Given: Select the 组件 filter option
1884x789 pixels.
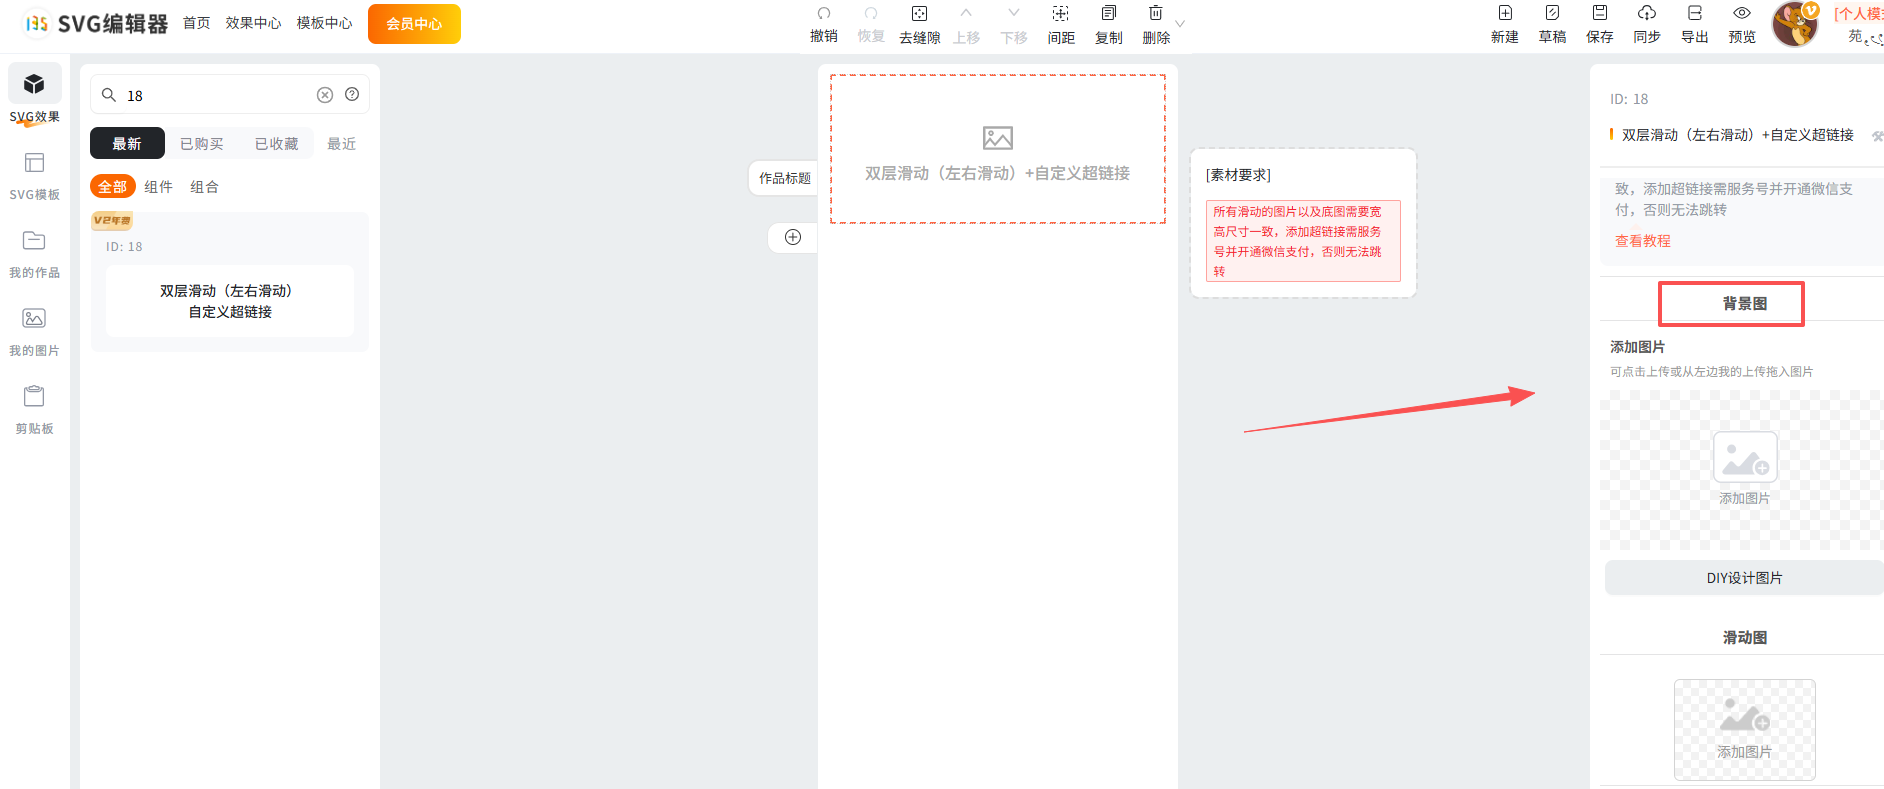Looking at the screenshot, I should click(158, 187).
